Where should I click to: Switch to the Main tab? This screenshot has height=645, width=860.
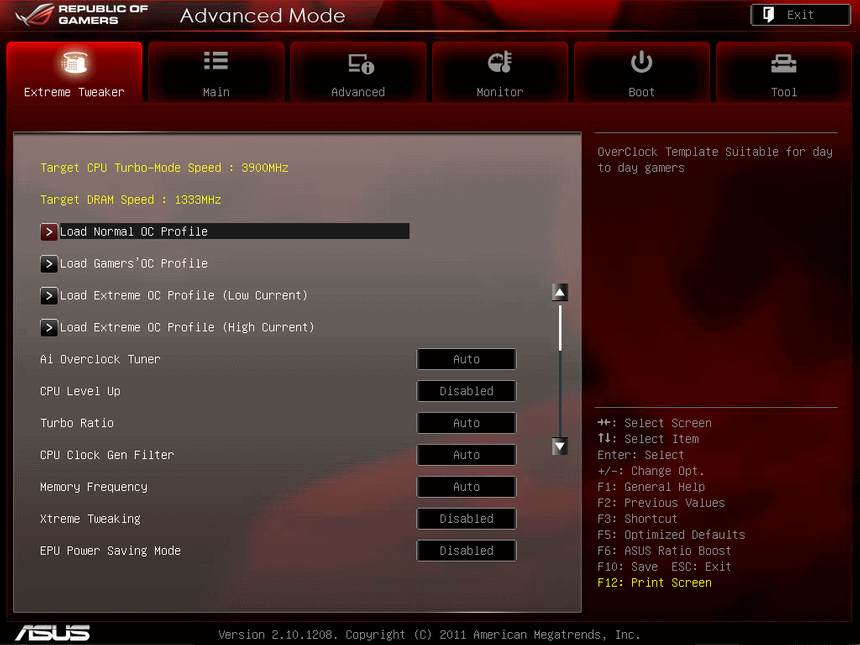point(216,72)
